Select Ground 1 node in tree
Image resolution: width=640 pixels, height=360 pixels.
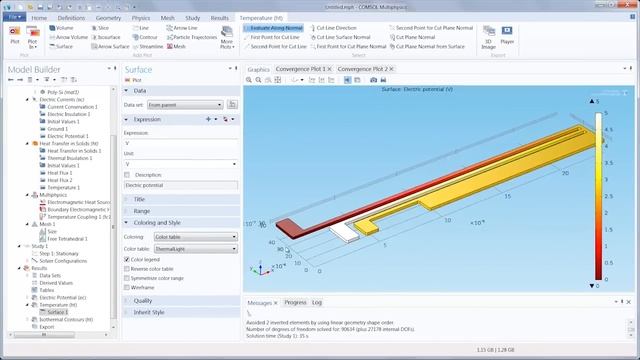point(55,129)
